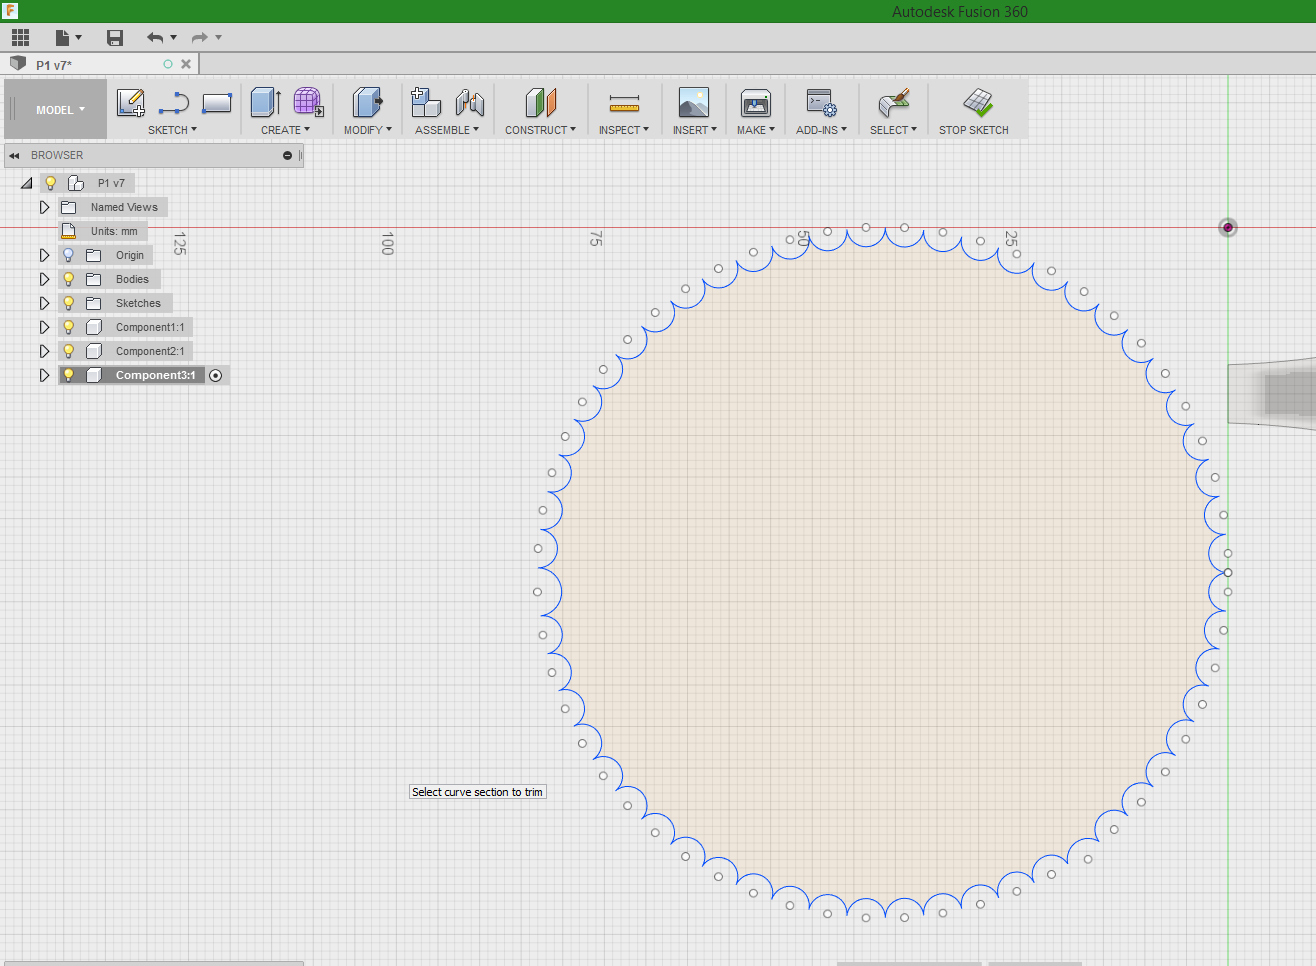The image size is (1316, 966).
Task: Select the Press Pull modify icon
Action: [x=368, y=102]
